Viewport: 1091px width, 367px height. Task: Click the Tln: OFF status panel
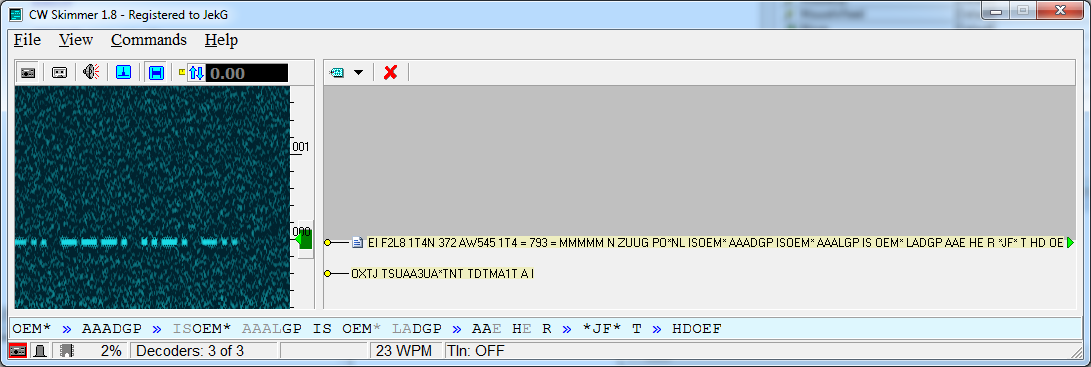[x=476, y=351]
